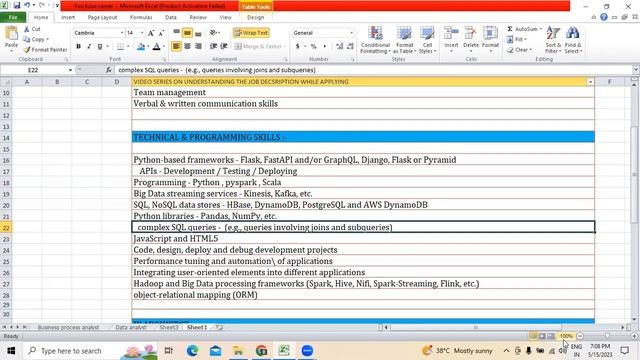Switch to the Formulas tab

click(141, 17)
